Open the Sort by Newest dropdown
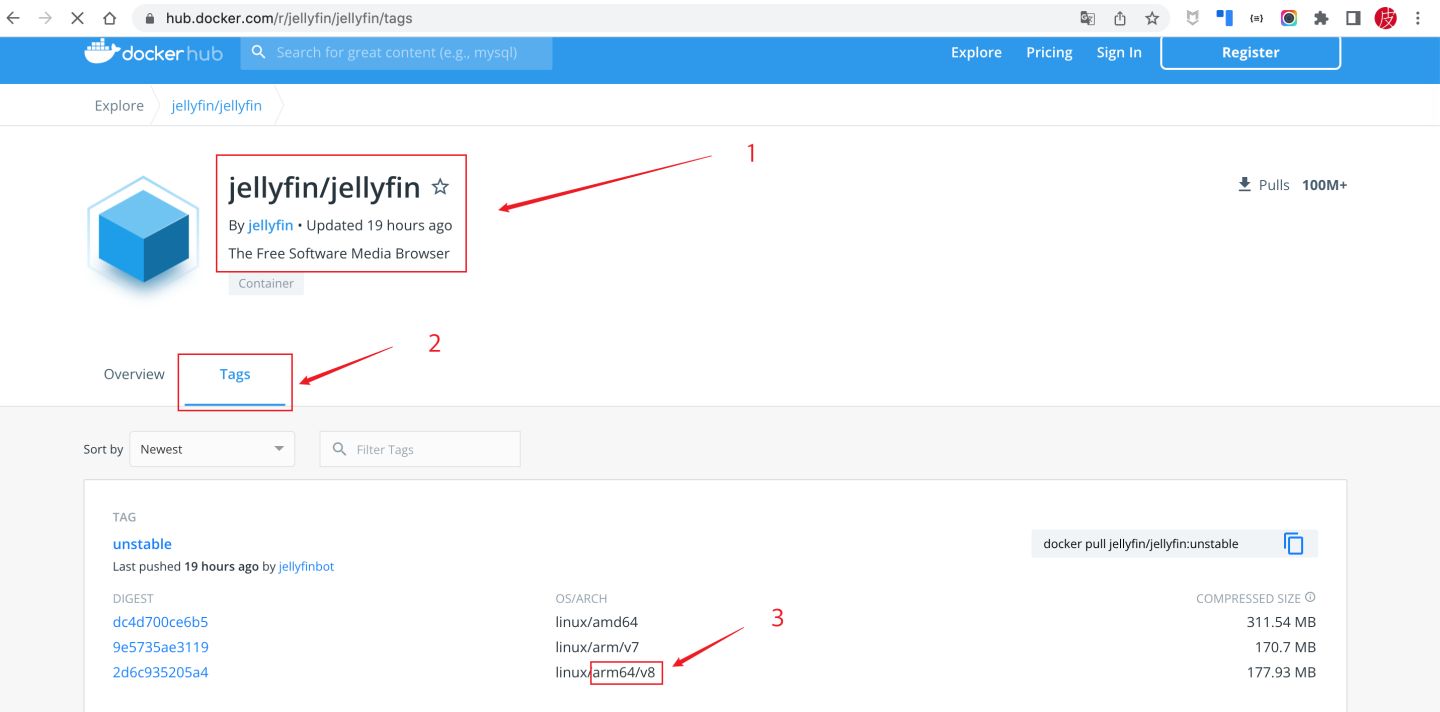Viewport: 1440px width, 712px height. pos(212,449)
